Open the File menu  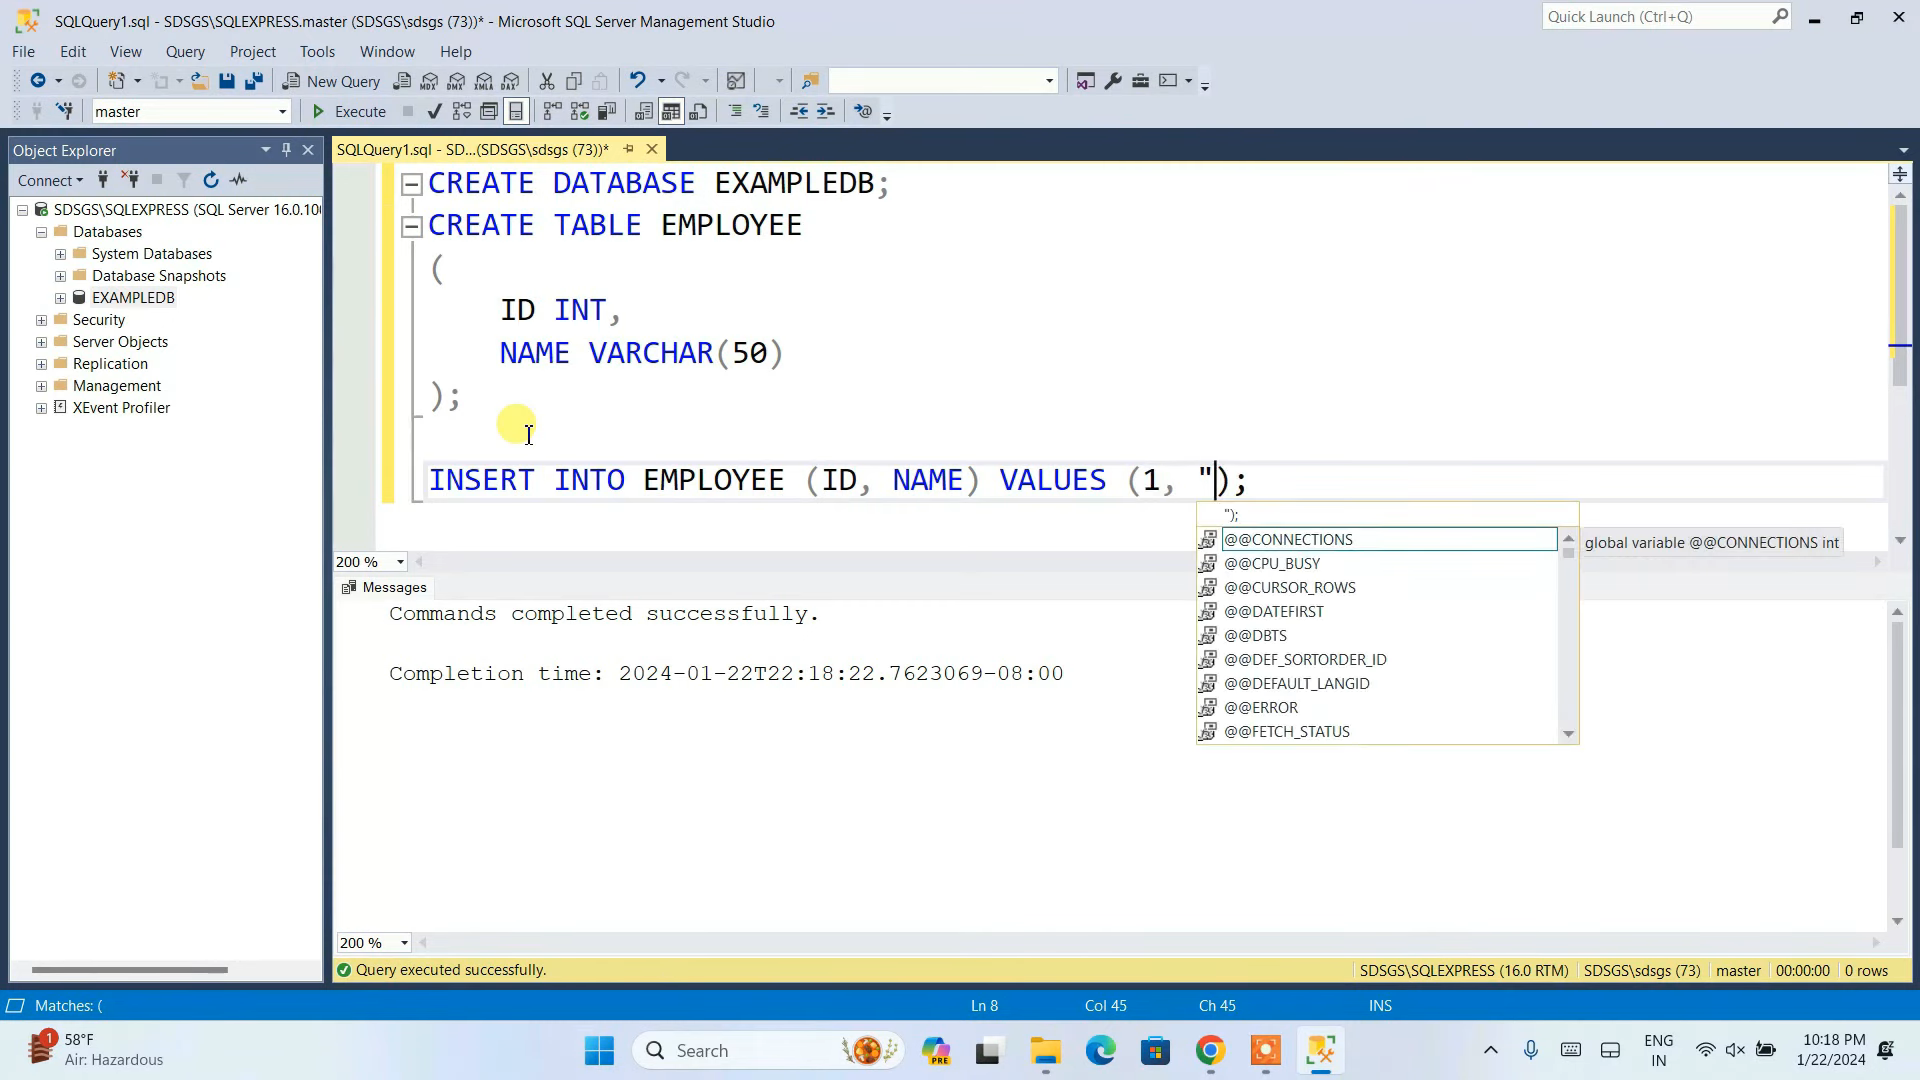click(23, 51)
